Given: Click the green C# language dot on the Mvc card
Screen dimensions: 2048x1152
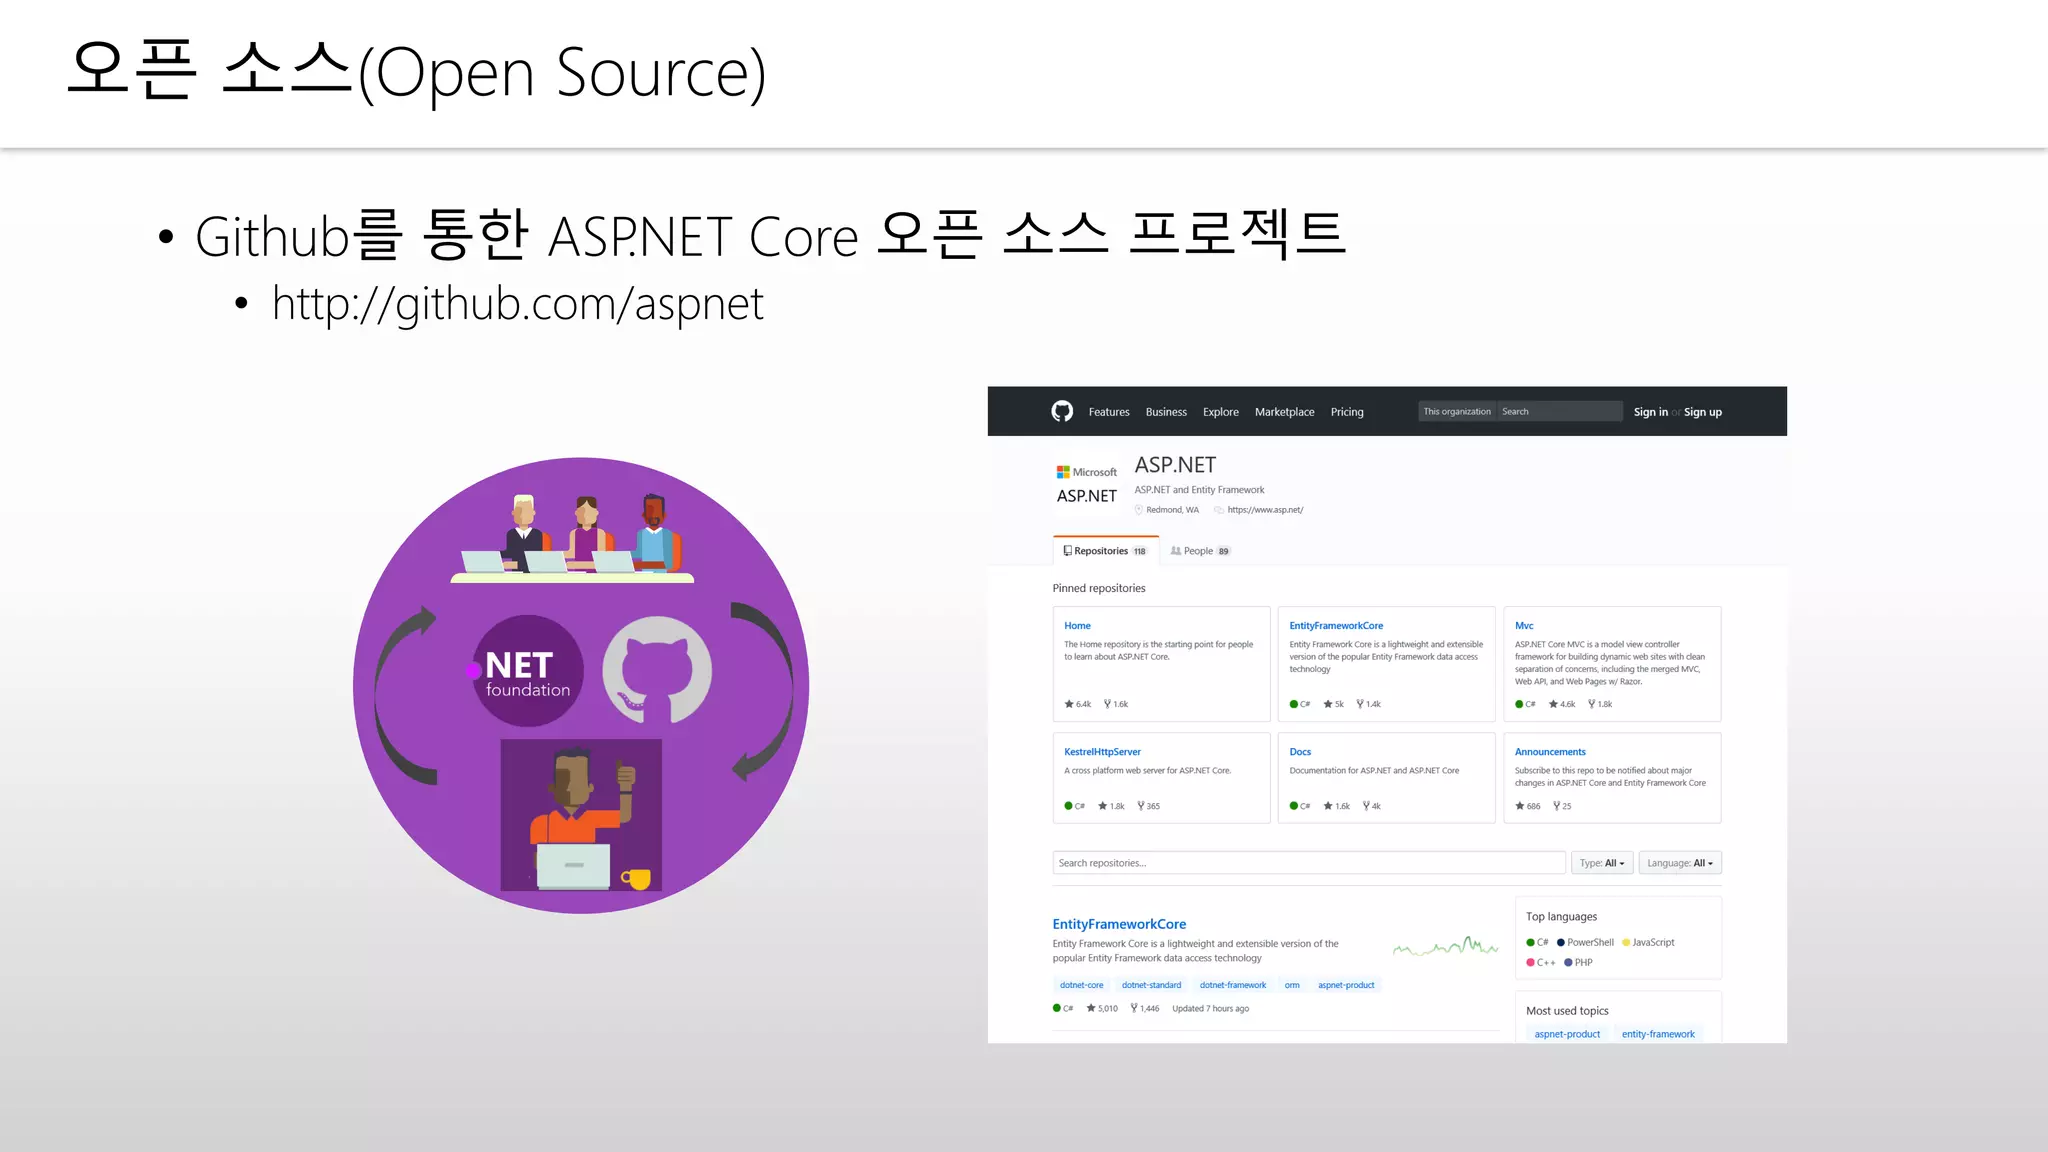Looking at the screenshot, I should 1519,704.
